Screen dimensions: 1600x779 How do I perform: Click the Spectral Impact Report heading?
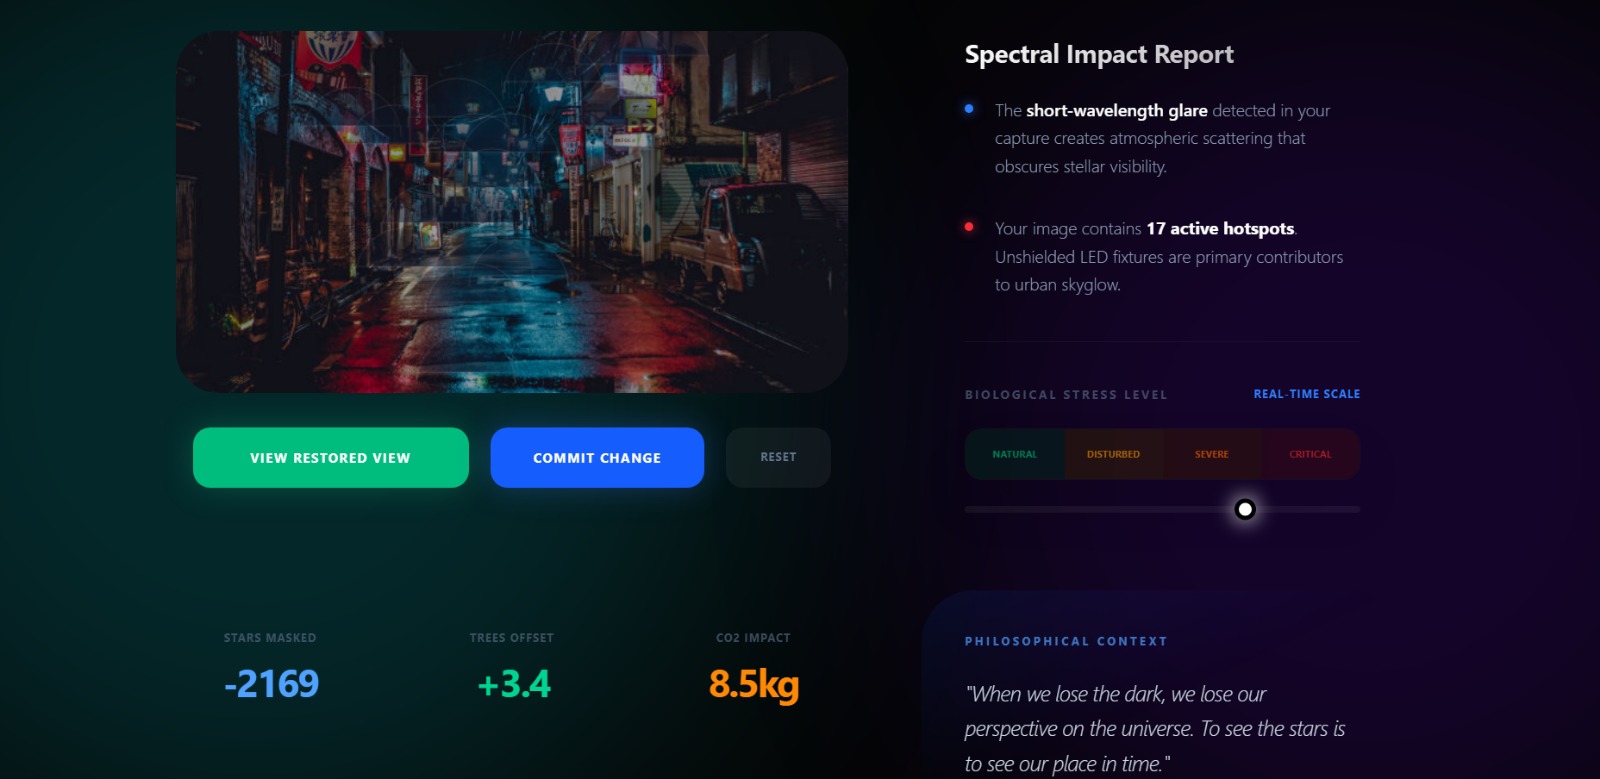(1099, 54)
